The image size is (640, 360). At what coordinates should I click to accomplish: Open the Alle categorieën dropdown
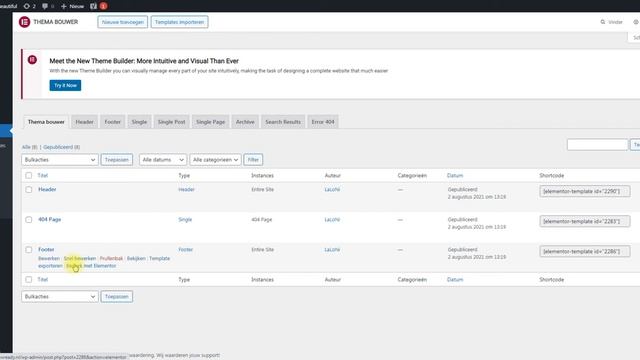click(215, 160)
